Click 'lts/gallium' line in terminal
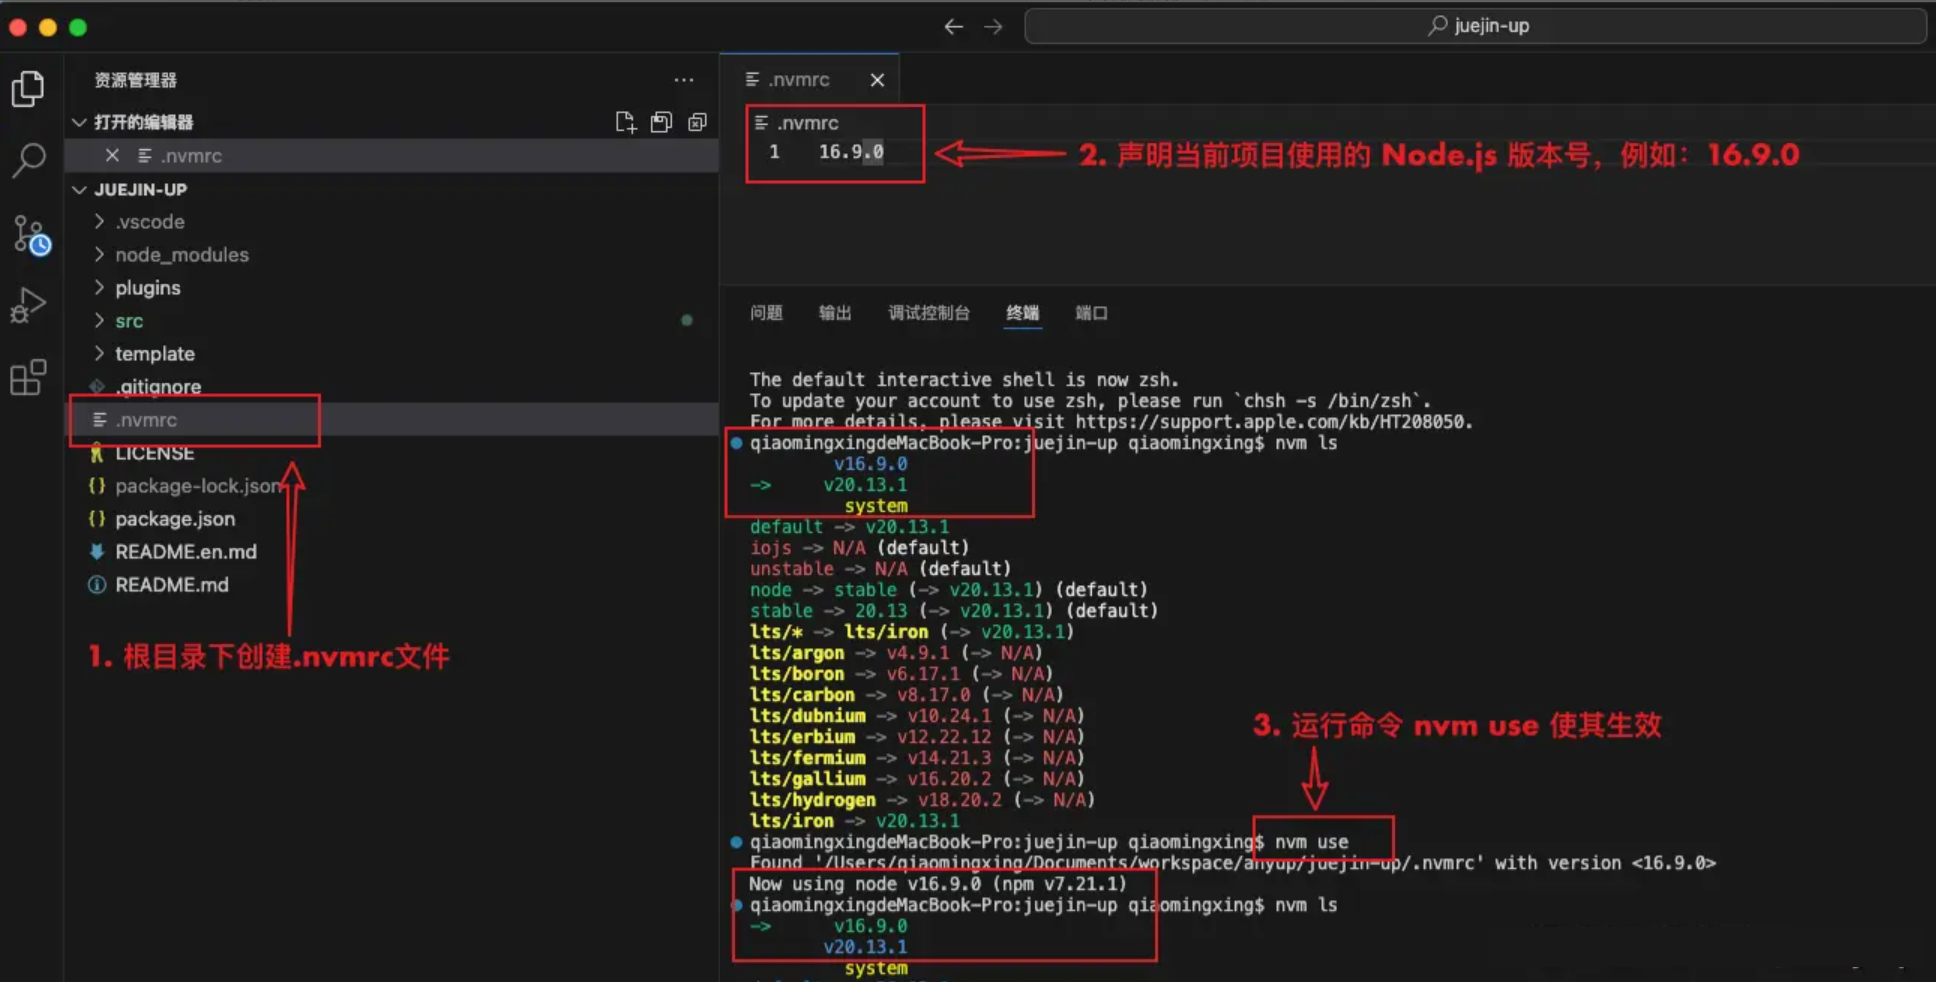This screenshot has width=1936, height=982. click(x=917, y=779)
